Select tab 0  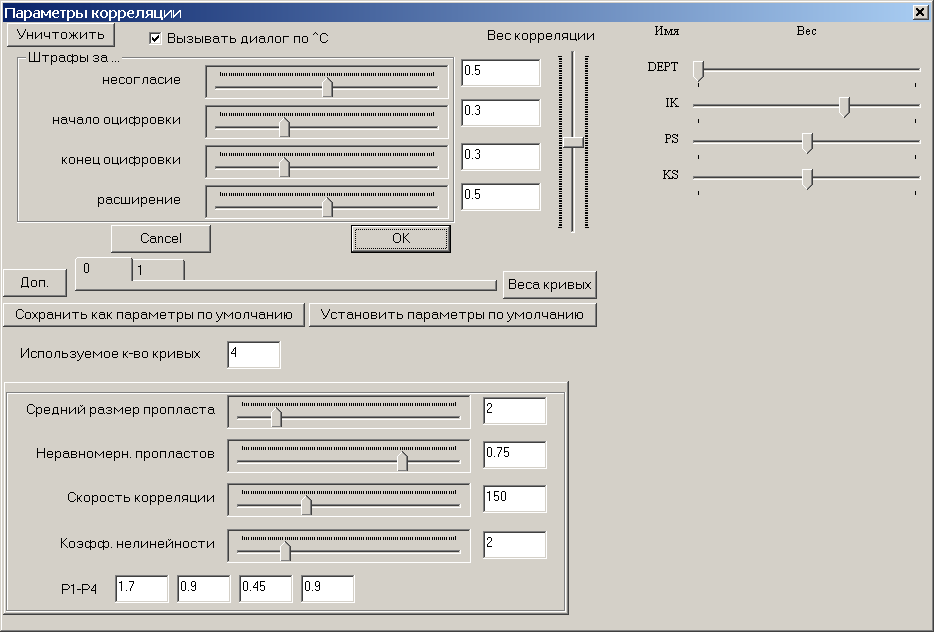pyautogui.click(x=104, y=269)
